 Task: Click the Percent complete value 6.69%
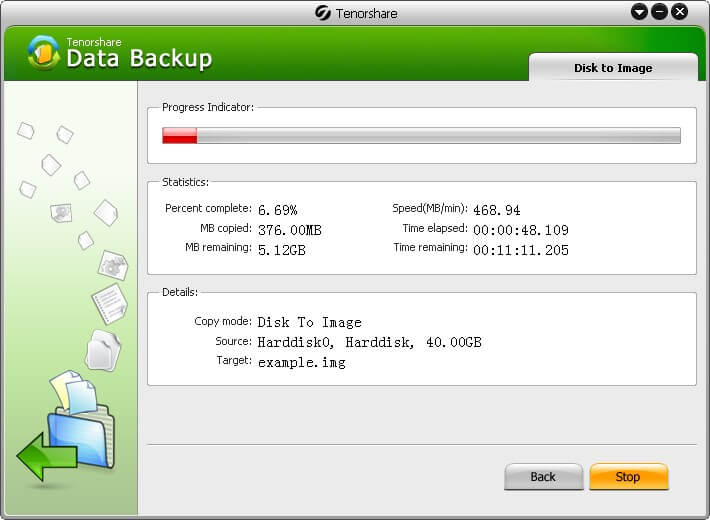pyautogui.click(x=278, y=210)
